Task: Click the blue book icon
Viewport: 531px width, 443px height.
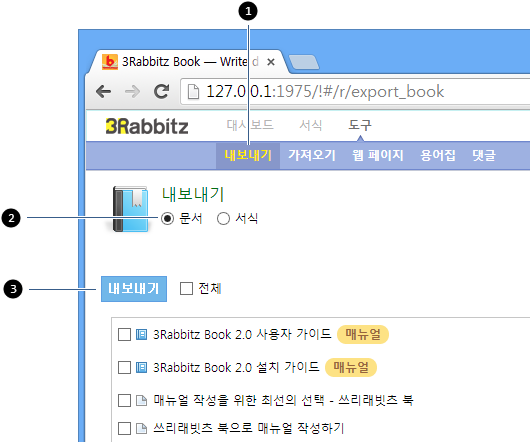Action: (130, 209)
